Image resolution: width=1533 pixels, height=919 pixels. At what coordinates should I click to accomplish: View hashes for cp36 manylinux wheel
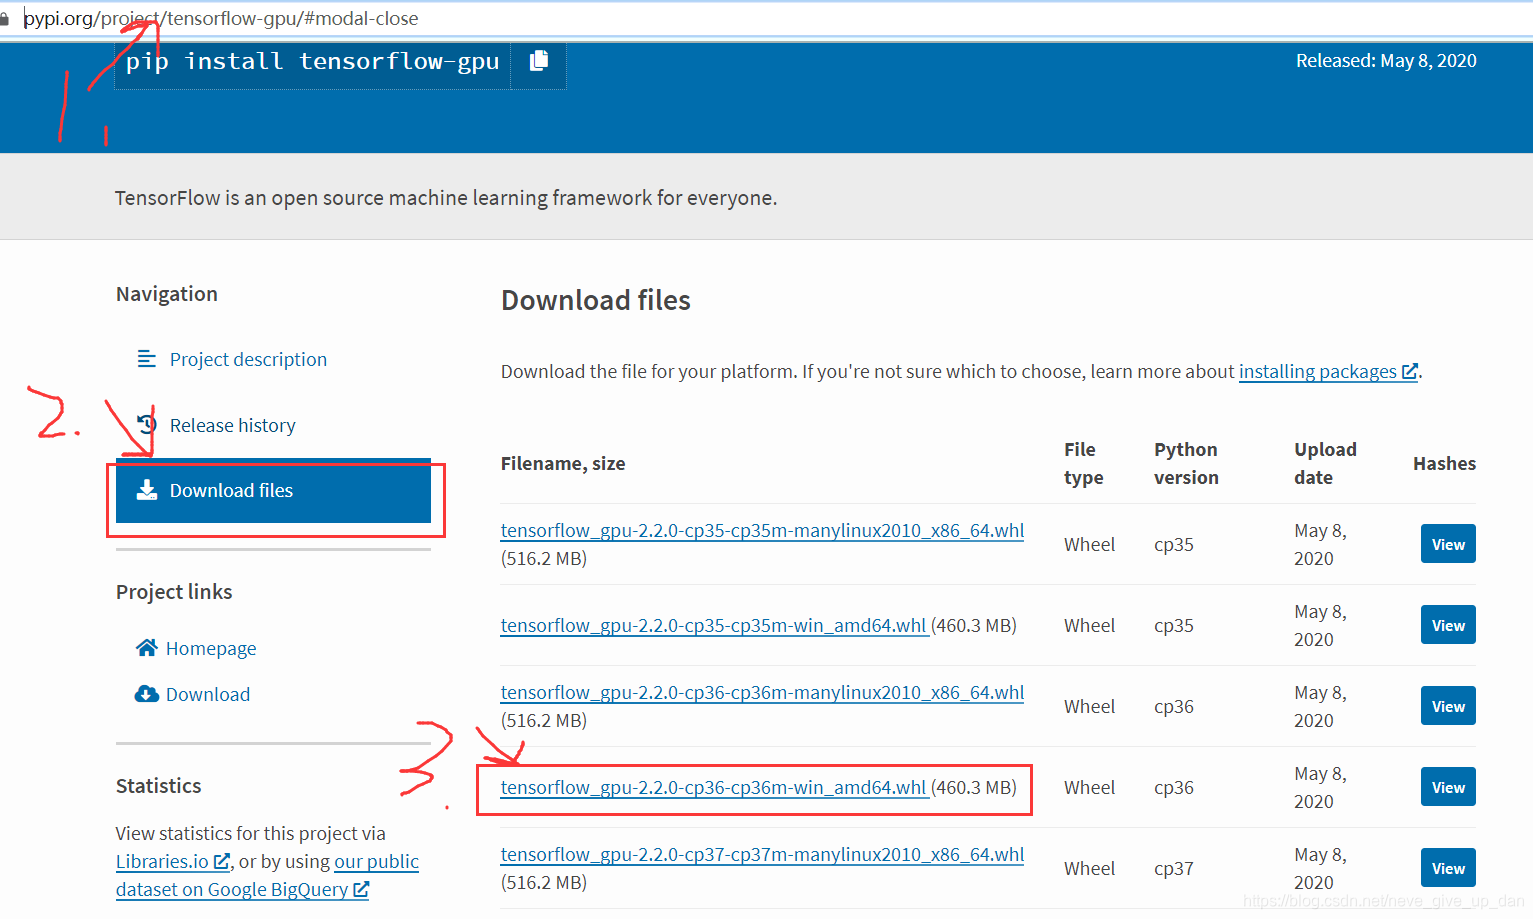click(1448, 706)
